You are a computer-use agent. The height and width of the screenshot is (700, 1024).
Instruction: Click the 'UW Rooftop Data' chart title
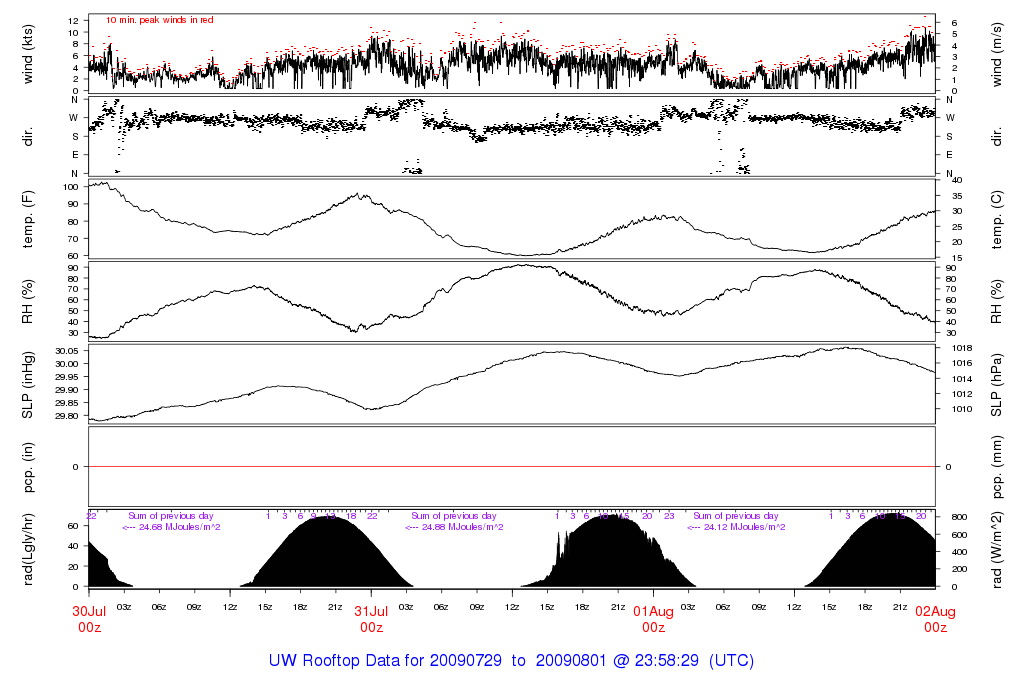pyautogui.click(x=511, y=661)
